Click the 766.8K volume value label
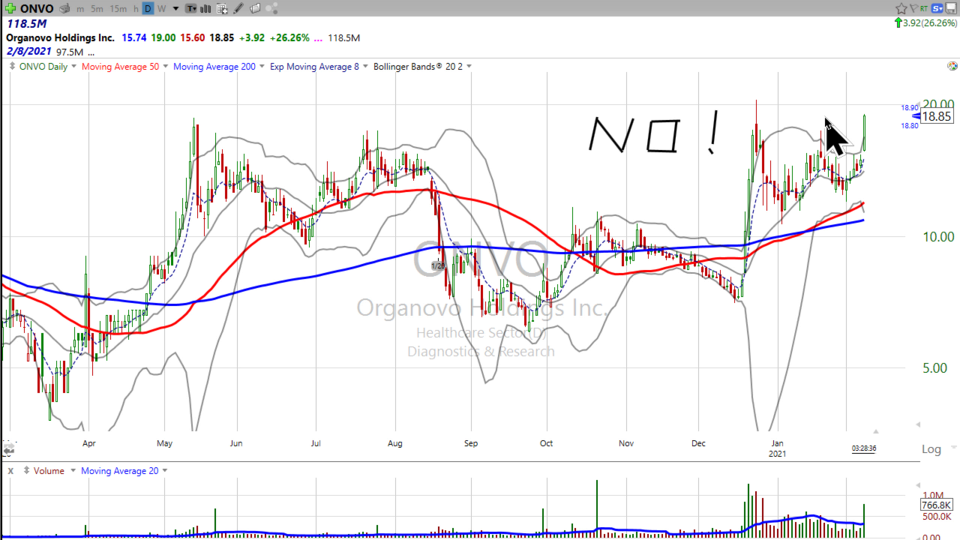Screen dimensions: 960x540 [936, 505]
